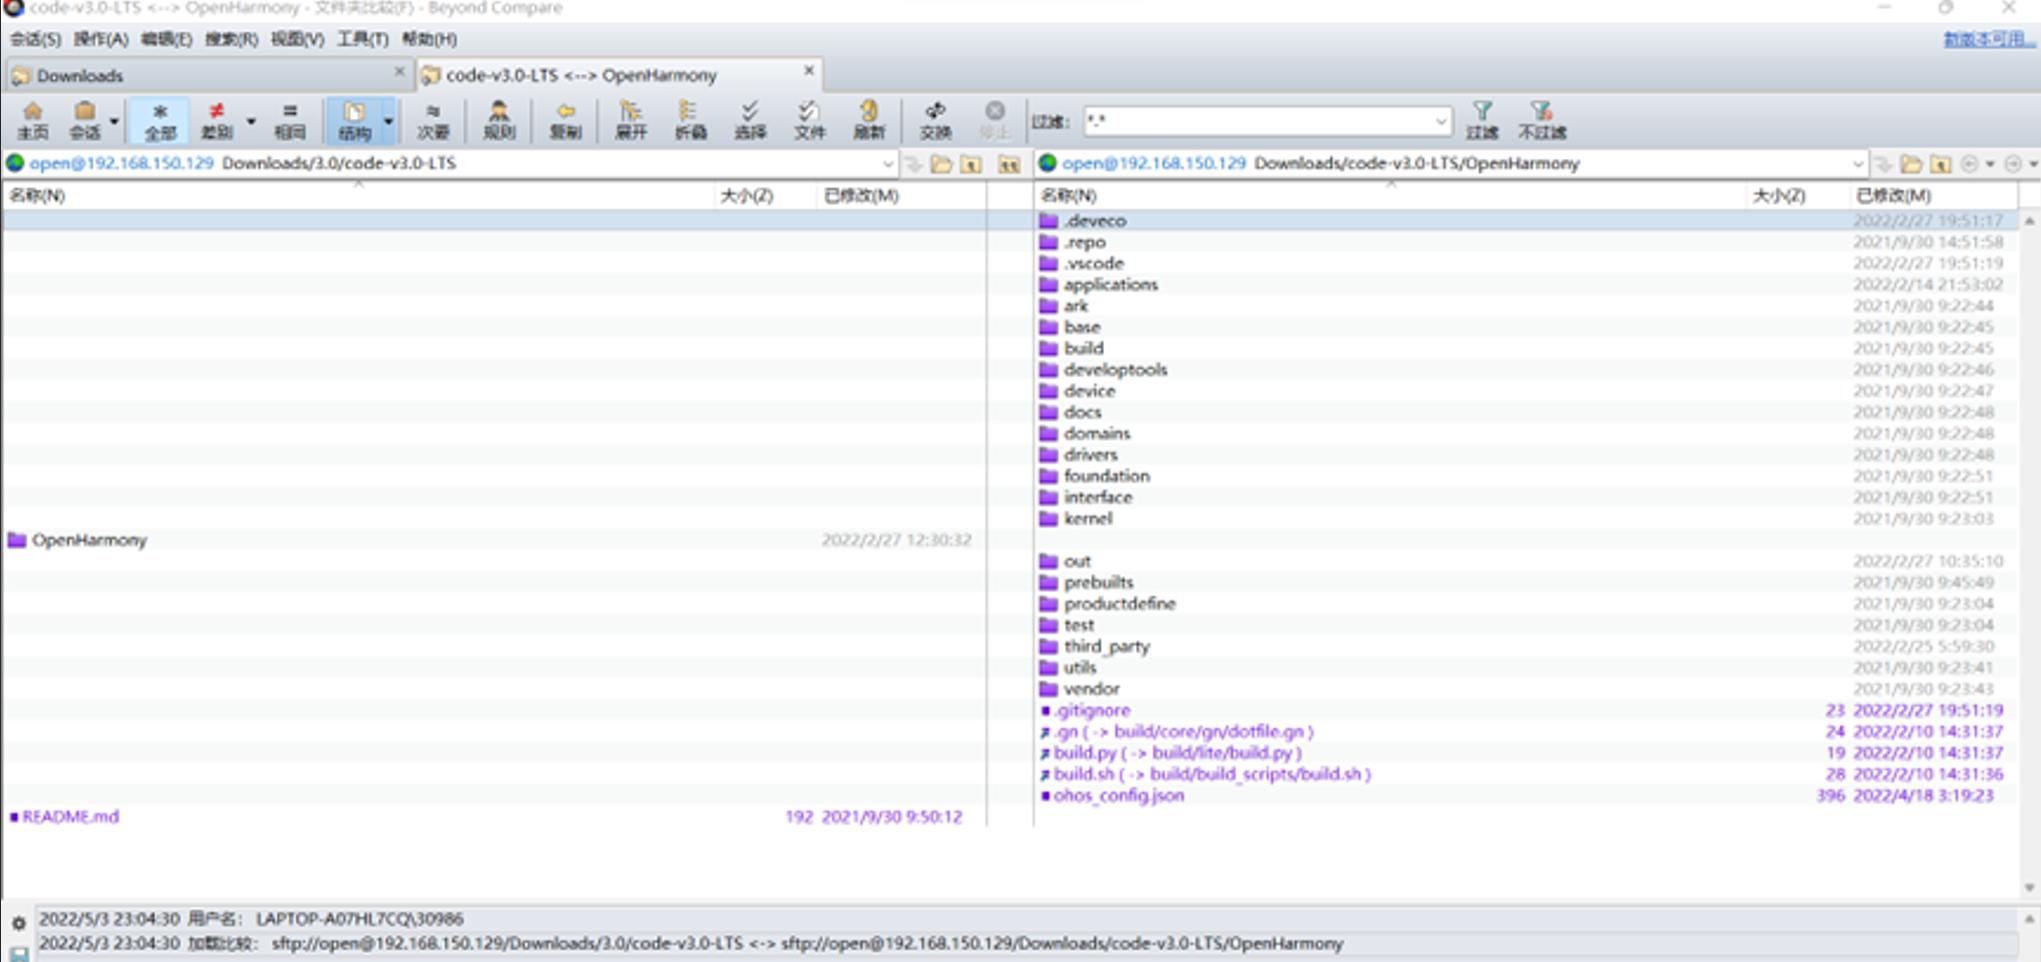
Task: Open the 工具(T) menu
Action: point(362,39)
